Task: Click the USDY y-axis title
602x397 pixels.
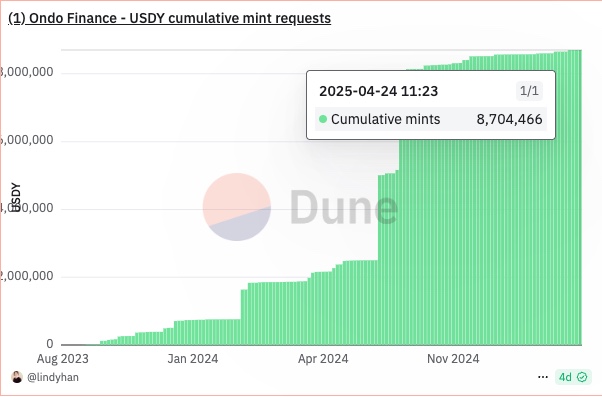Action: pos(16,197)
